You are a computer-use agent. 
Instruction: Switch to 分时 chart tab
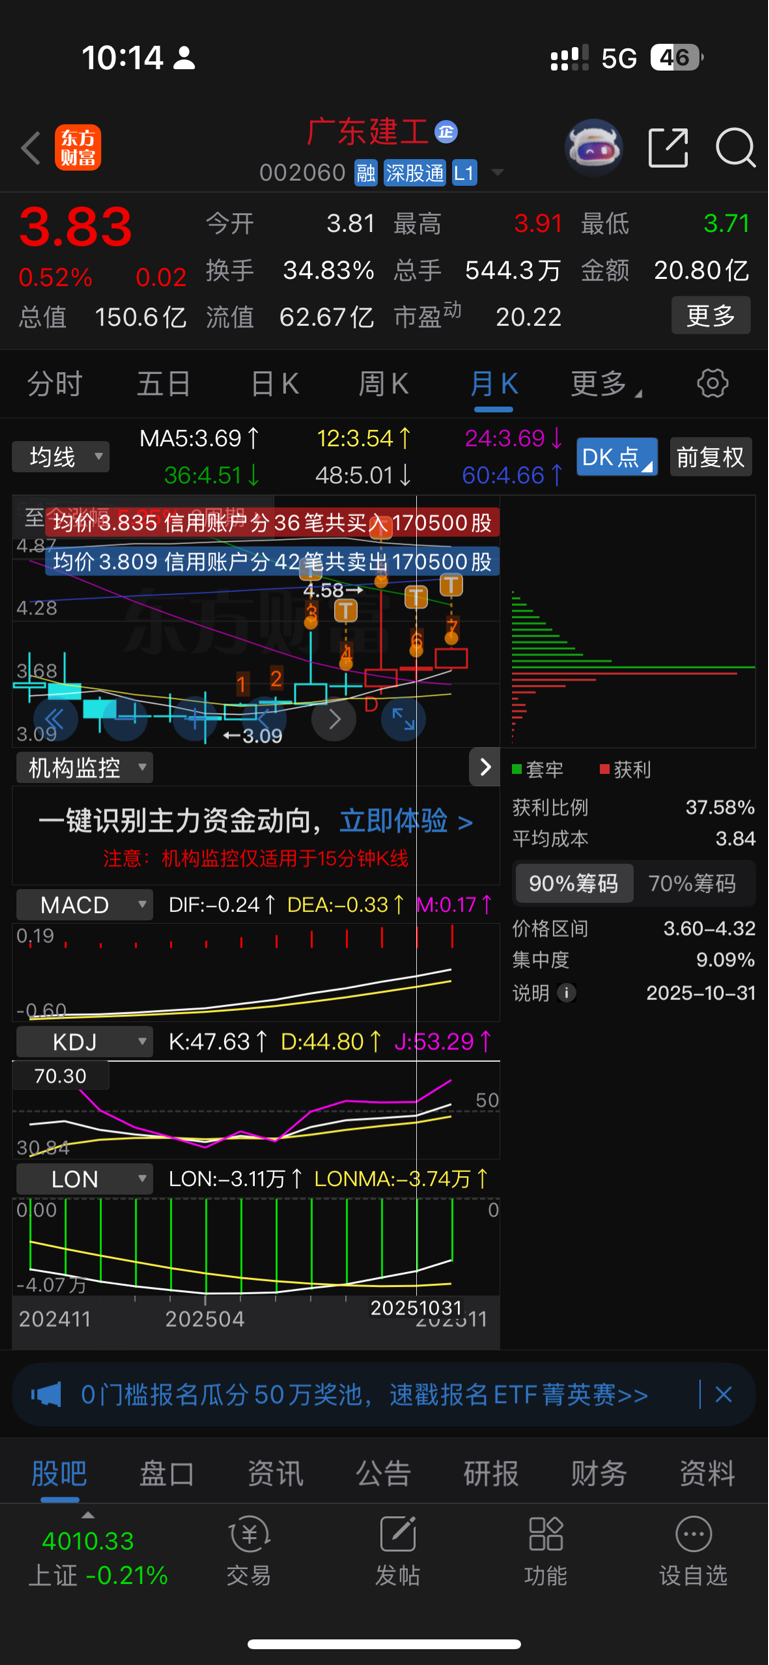tap(55, 383)
